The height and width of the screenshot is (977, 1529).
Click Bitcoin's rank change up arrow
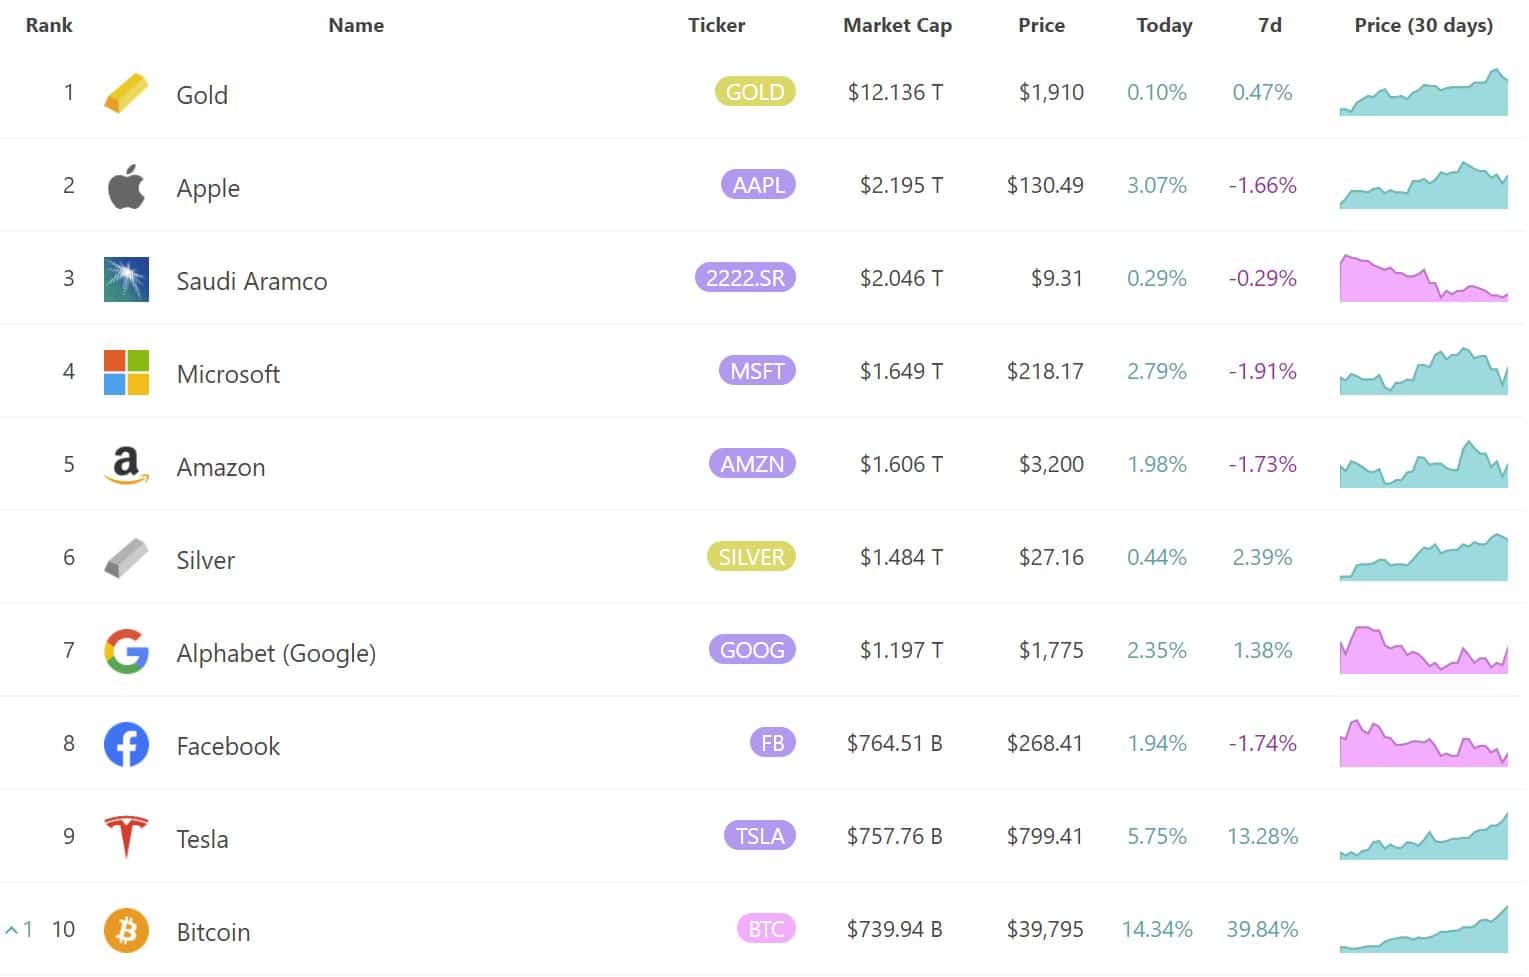pyautogui.click(x=13, y=930)
